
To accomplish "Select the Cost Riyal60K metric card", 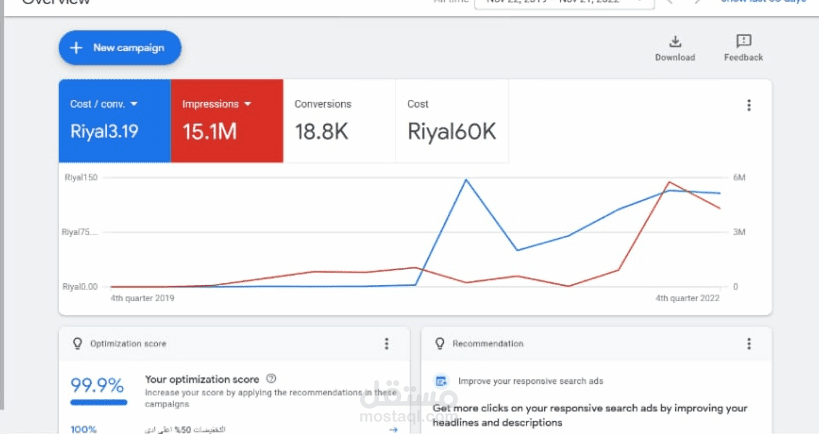I will 452,121.
